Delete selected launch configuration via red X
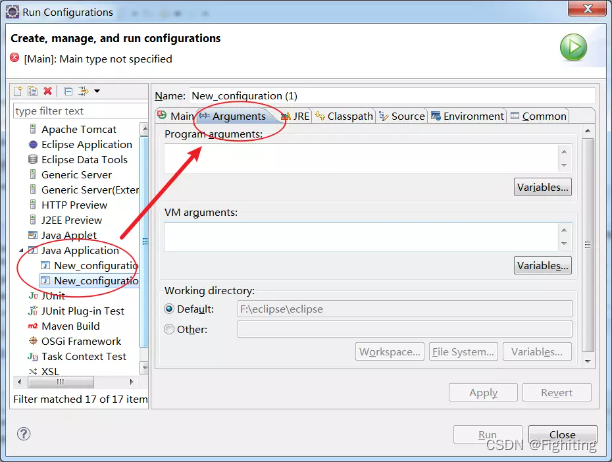The image size is (612, 462). [48, 91]
